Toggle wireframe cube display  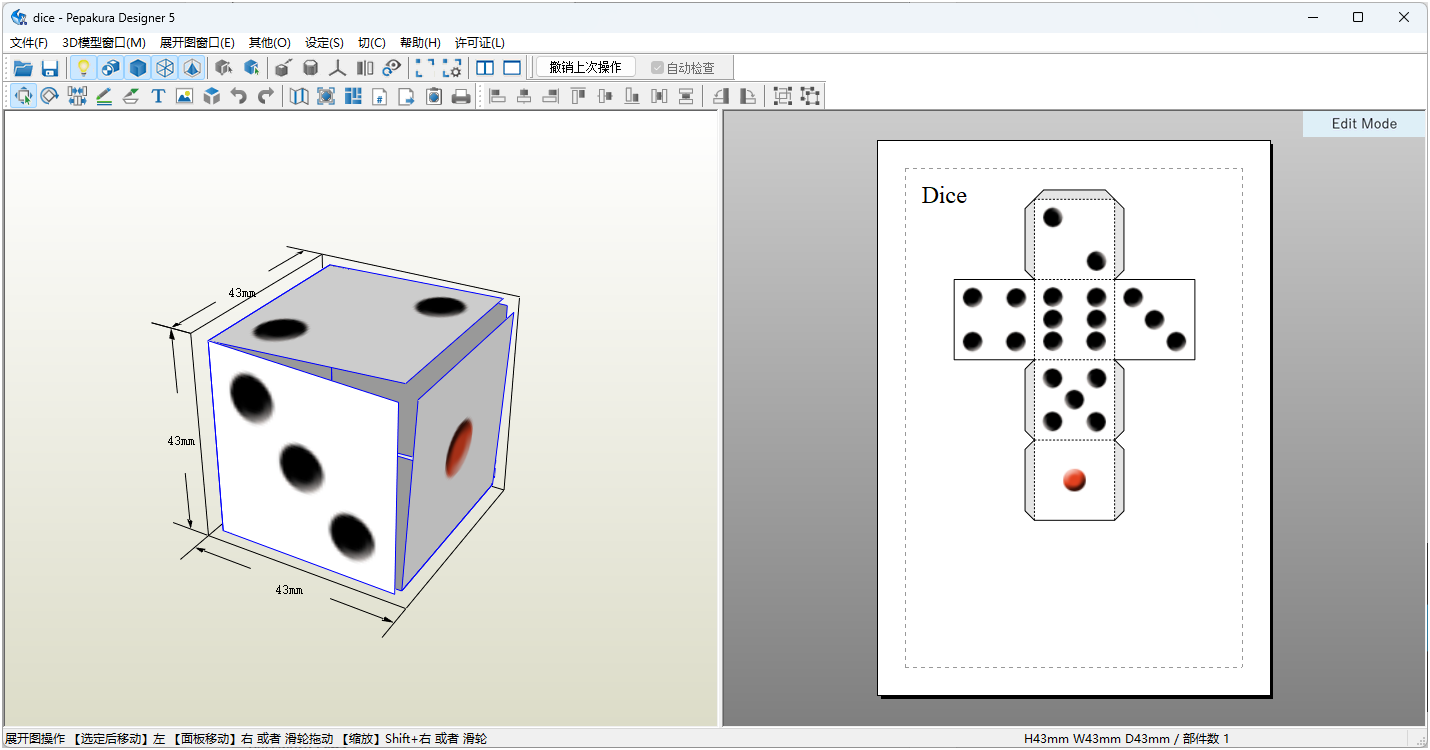pos(165,68)
